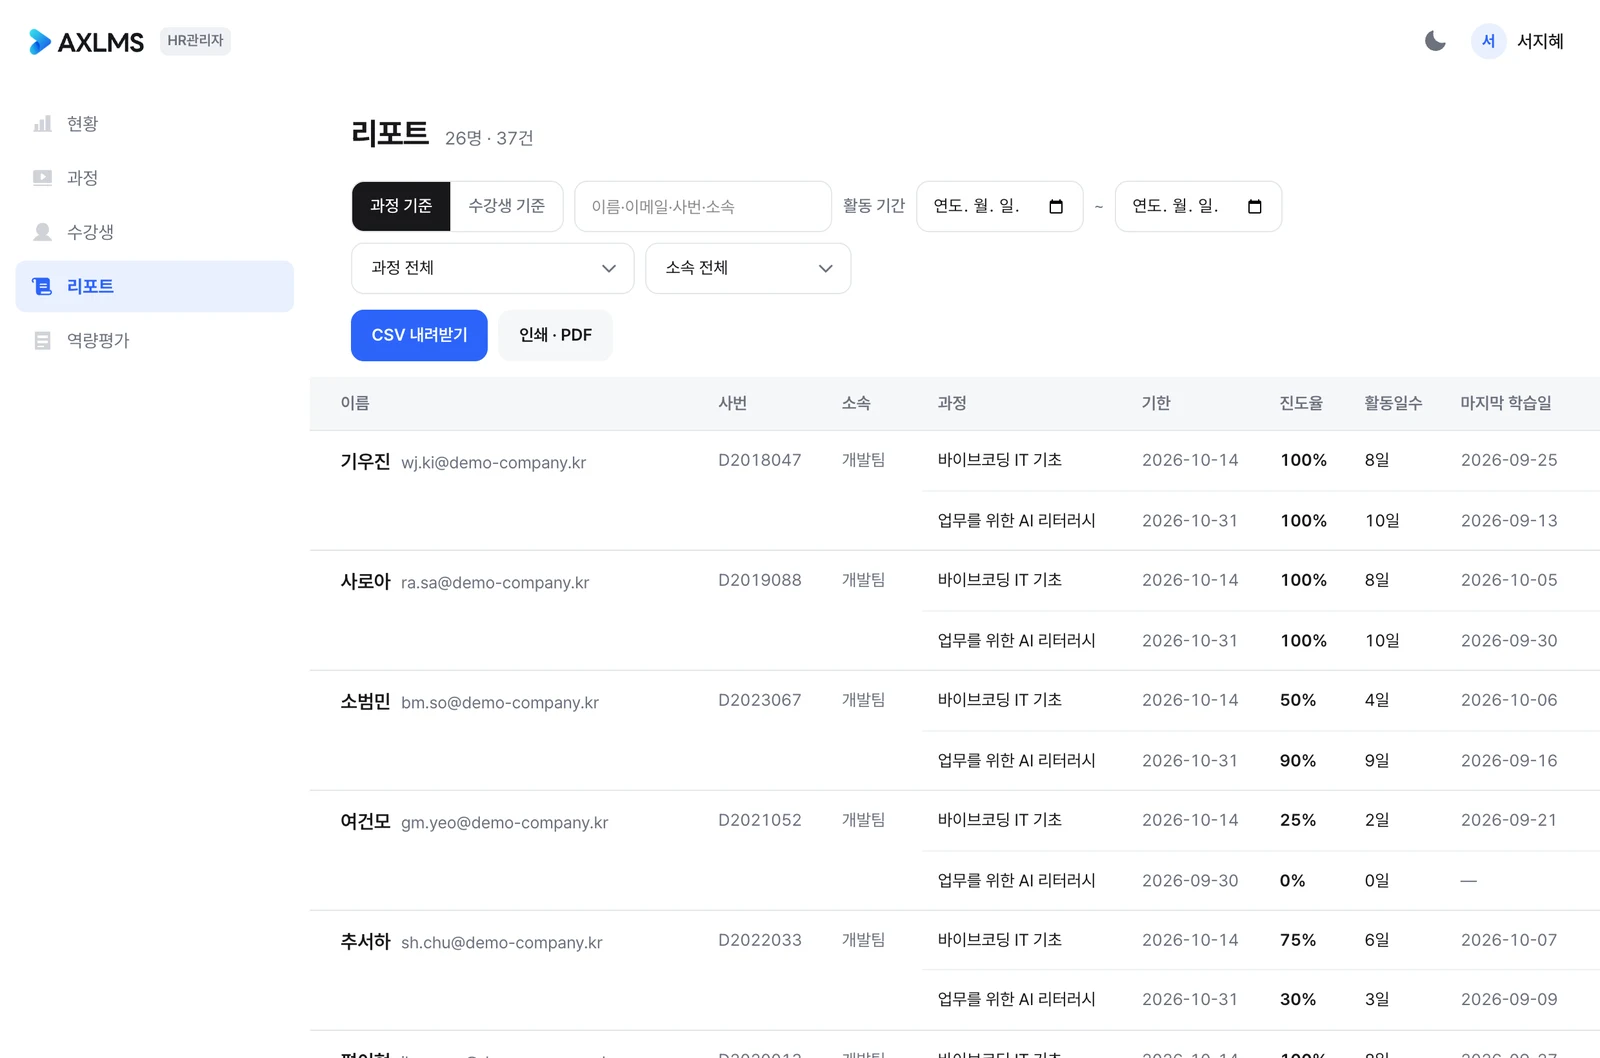Image resolution: width=1600 pixels, height=1058 pixels.
Task: Select the name 기우진 in the table
Action: click(x=365, y=461)
